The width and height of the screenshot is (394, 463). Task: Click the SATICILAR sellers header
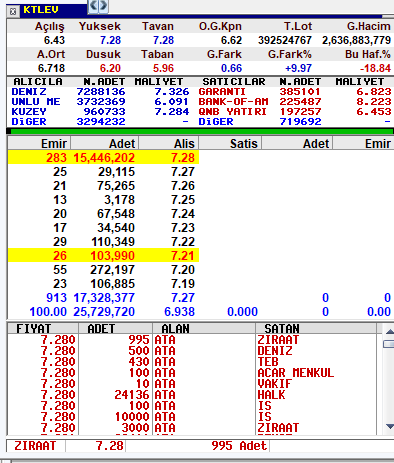[234, 82]
